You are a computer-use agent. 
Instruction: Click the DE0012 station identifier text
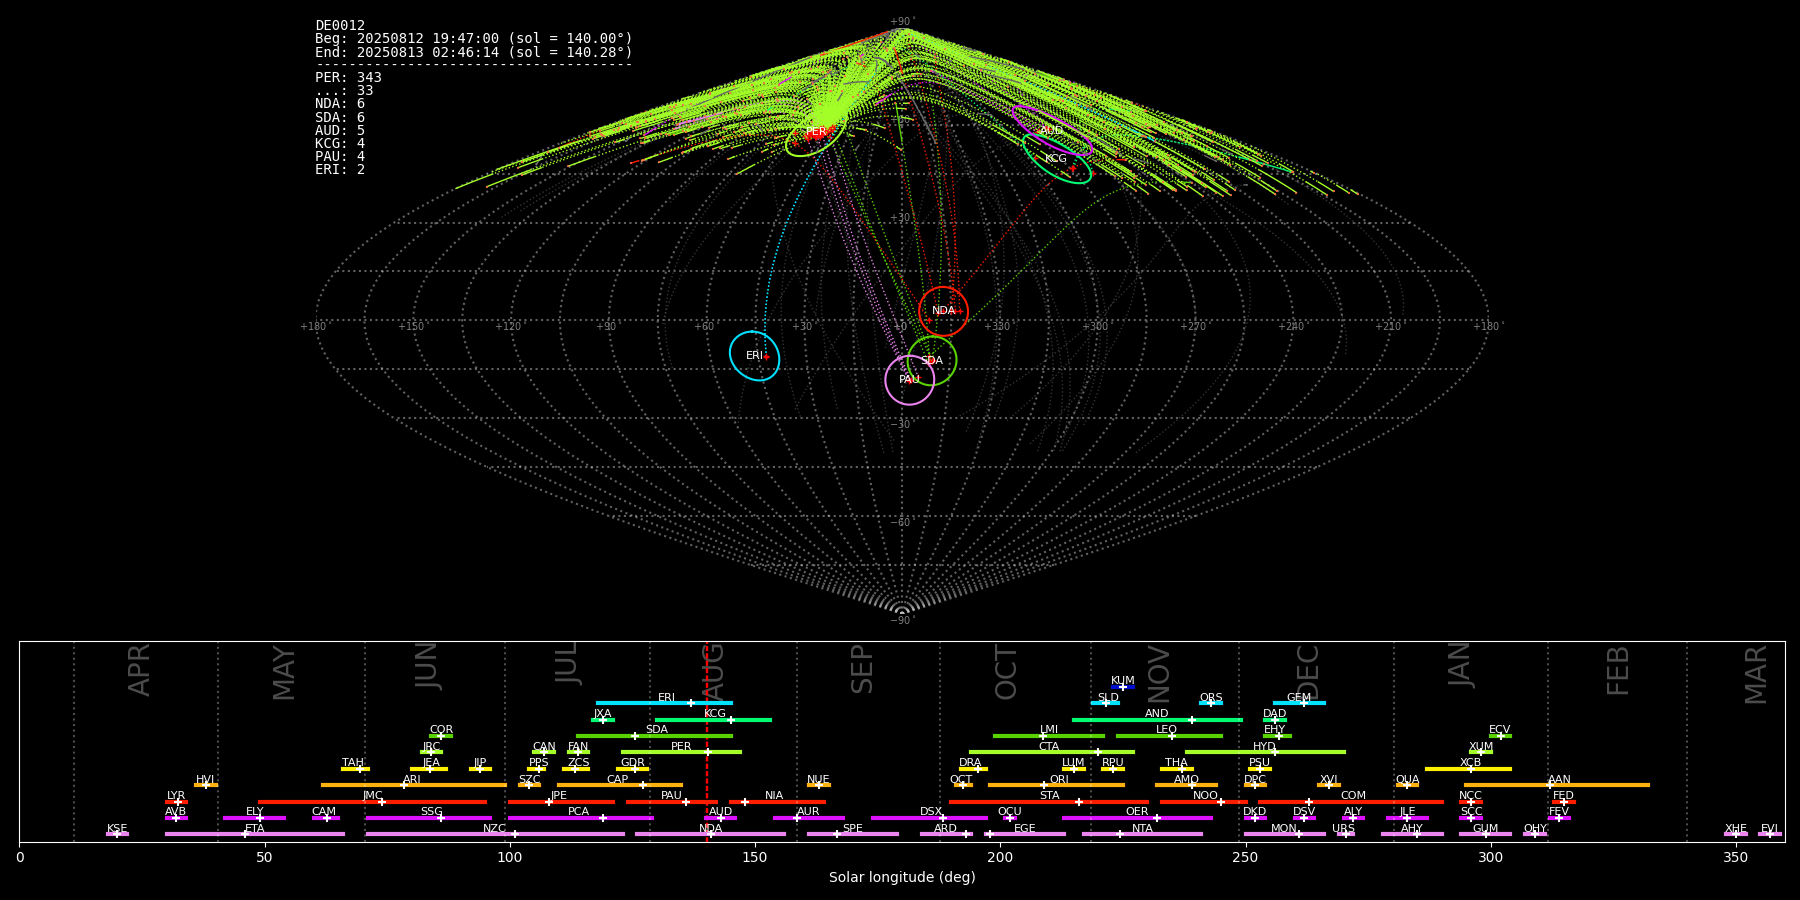coord(340,26)
